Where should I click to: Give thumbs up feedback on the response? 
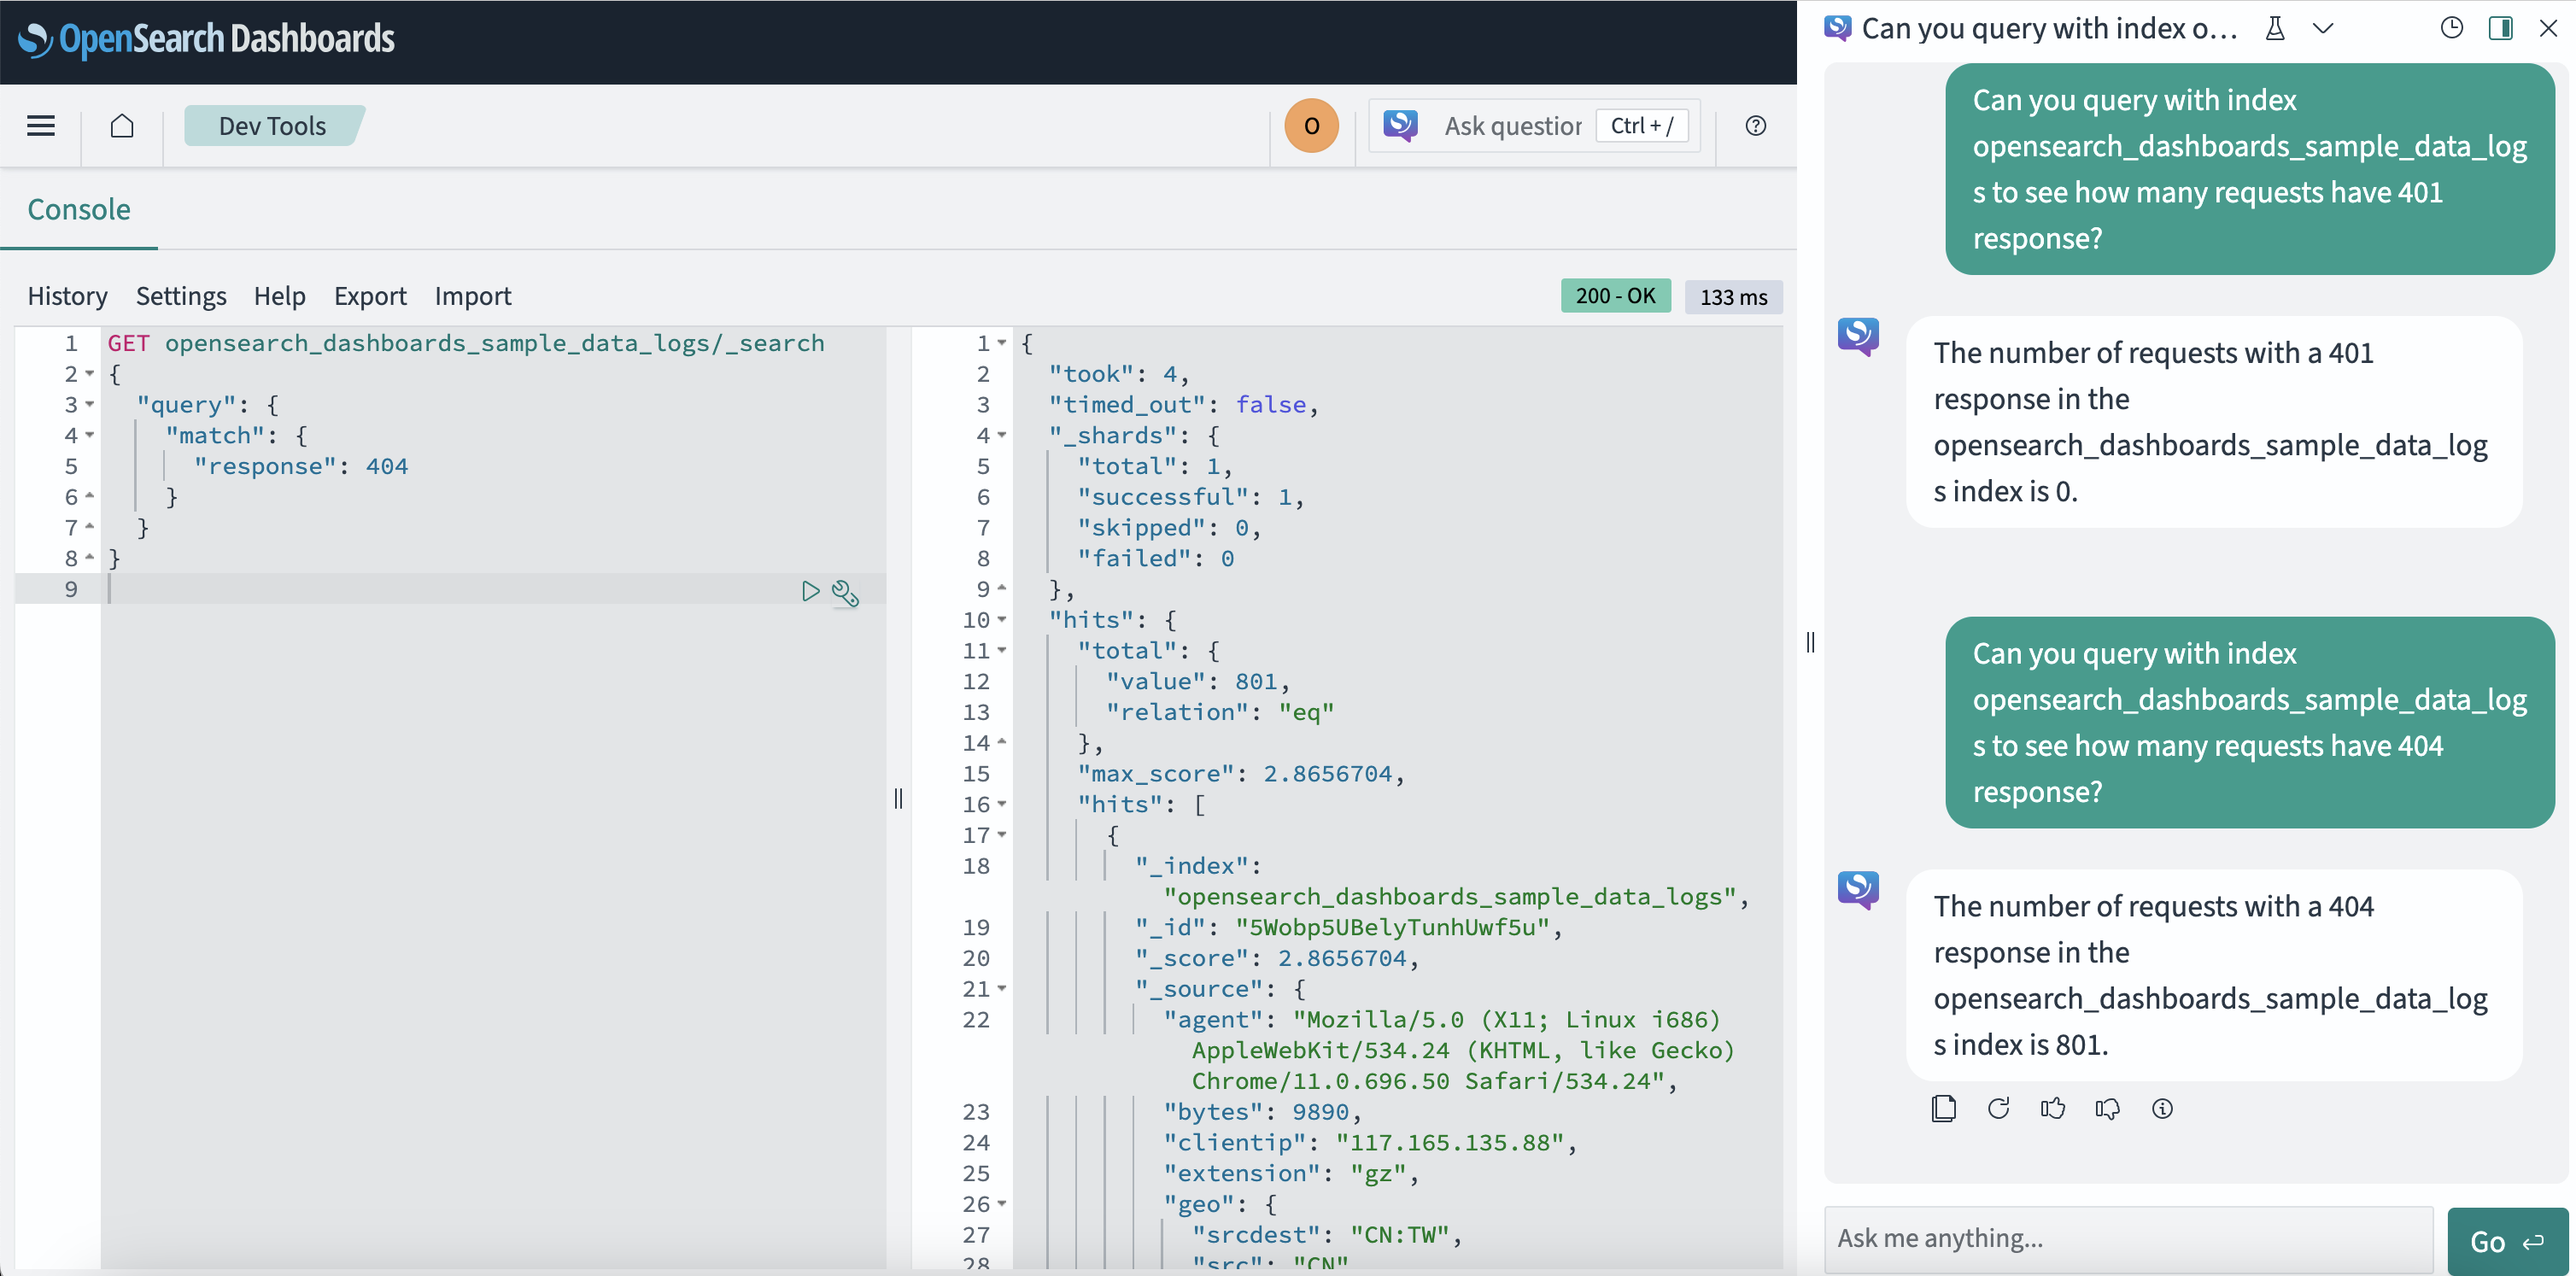[2053, 1107]
